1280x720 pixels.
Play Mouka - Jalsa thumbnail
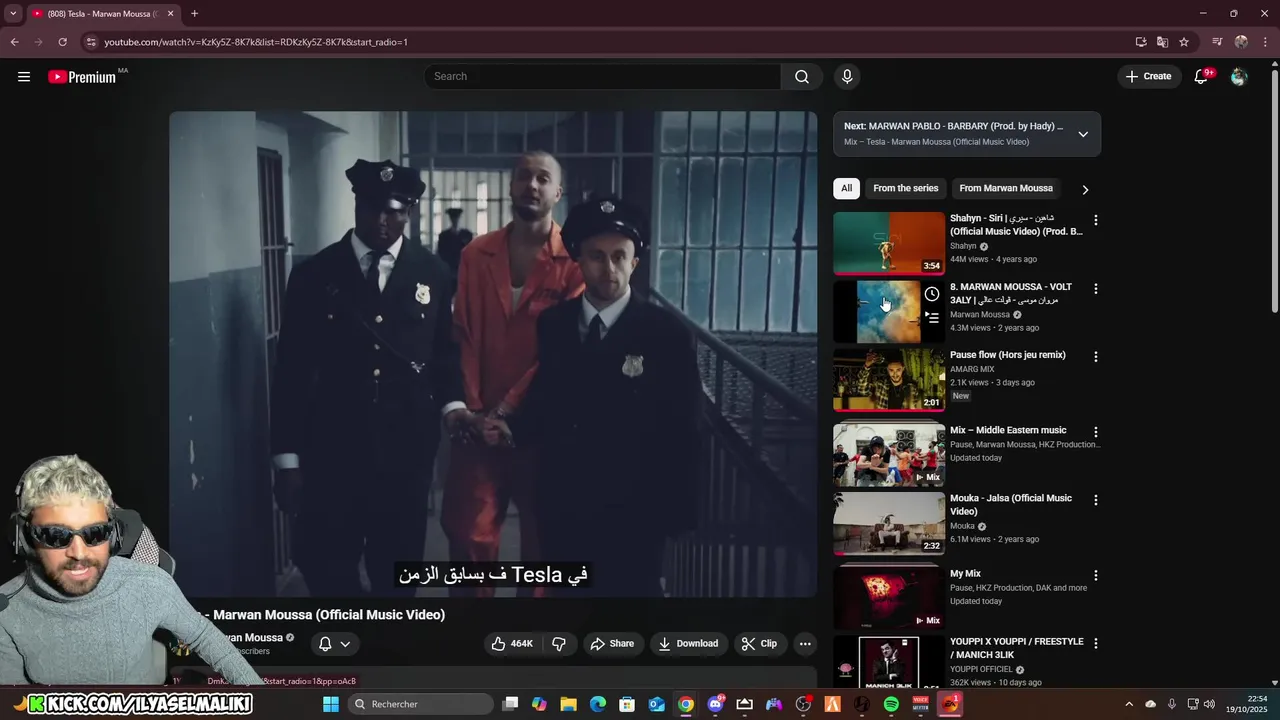[x=889, y=523]
